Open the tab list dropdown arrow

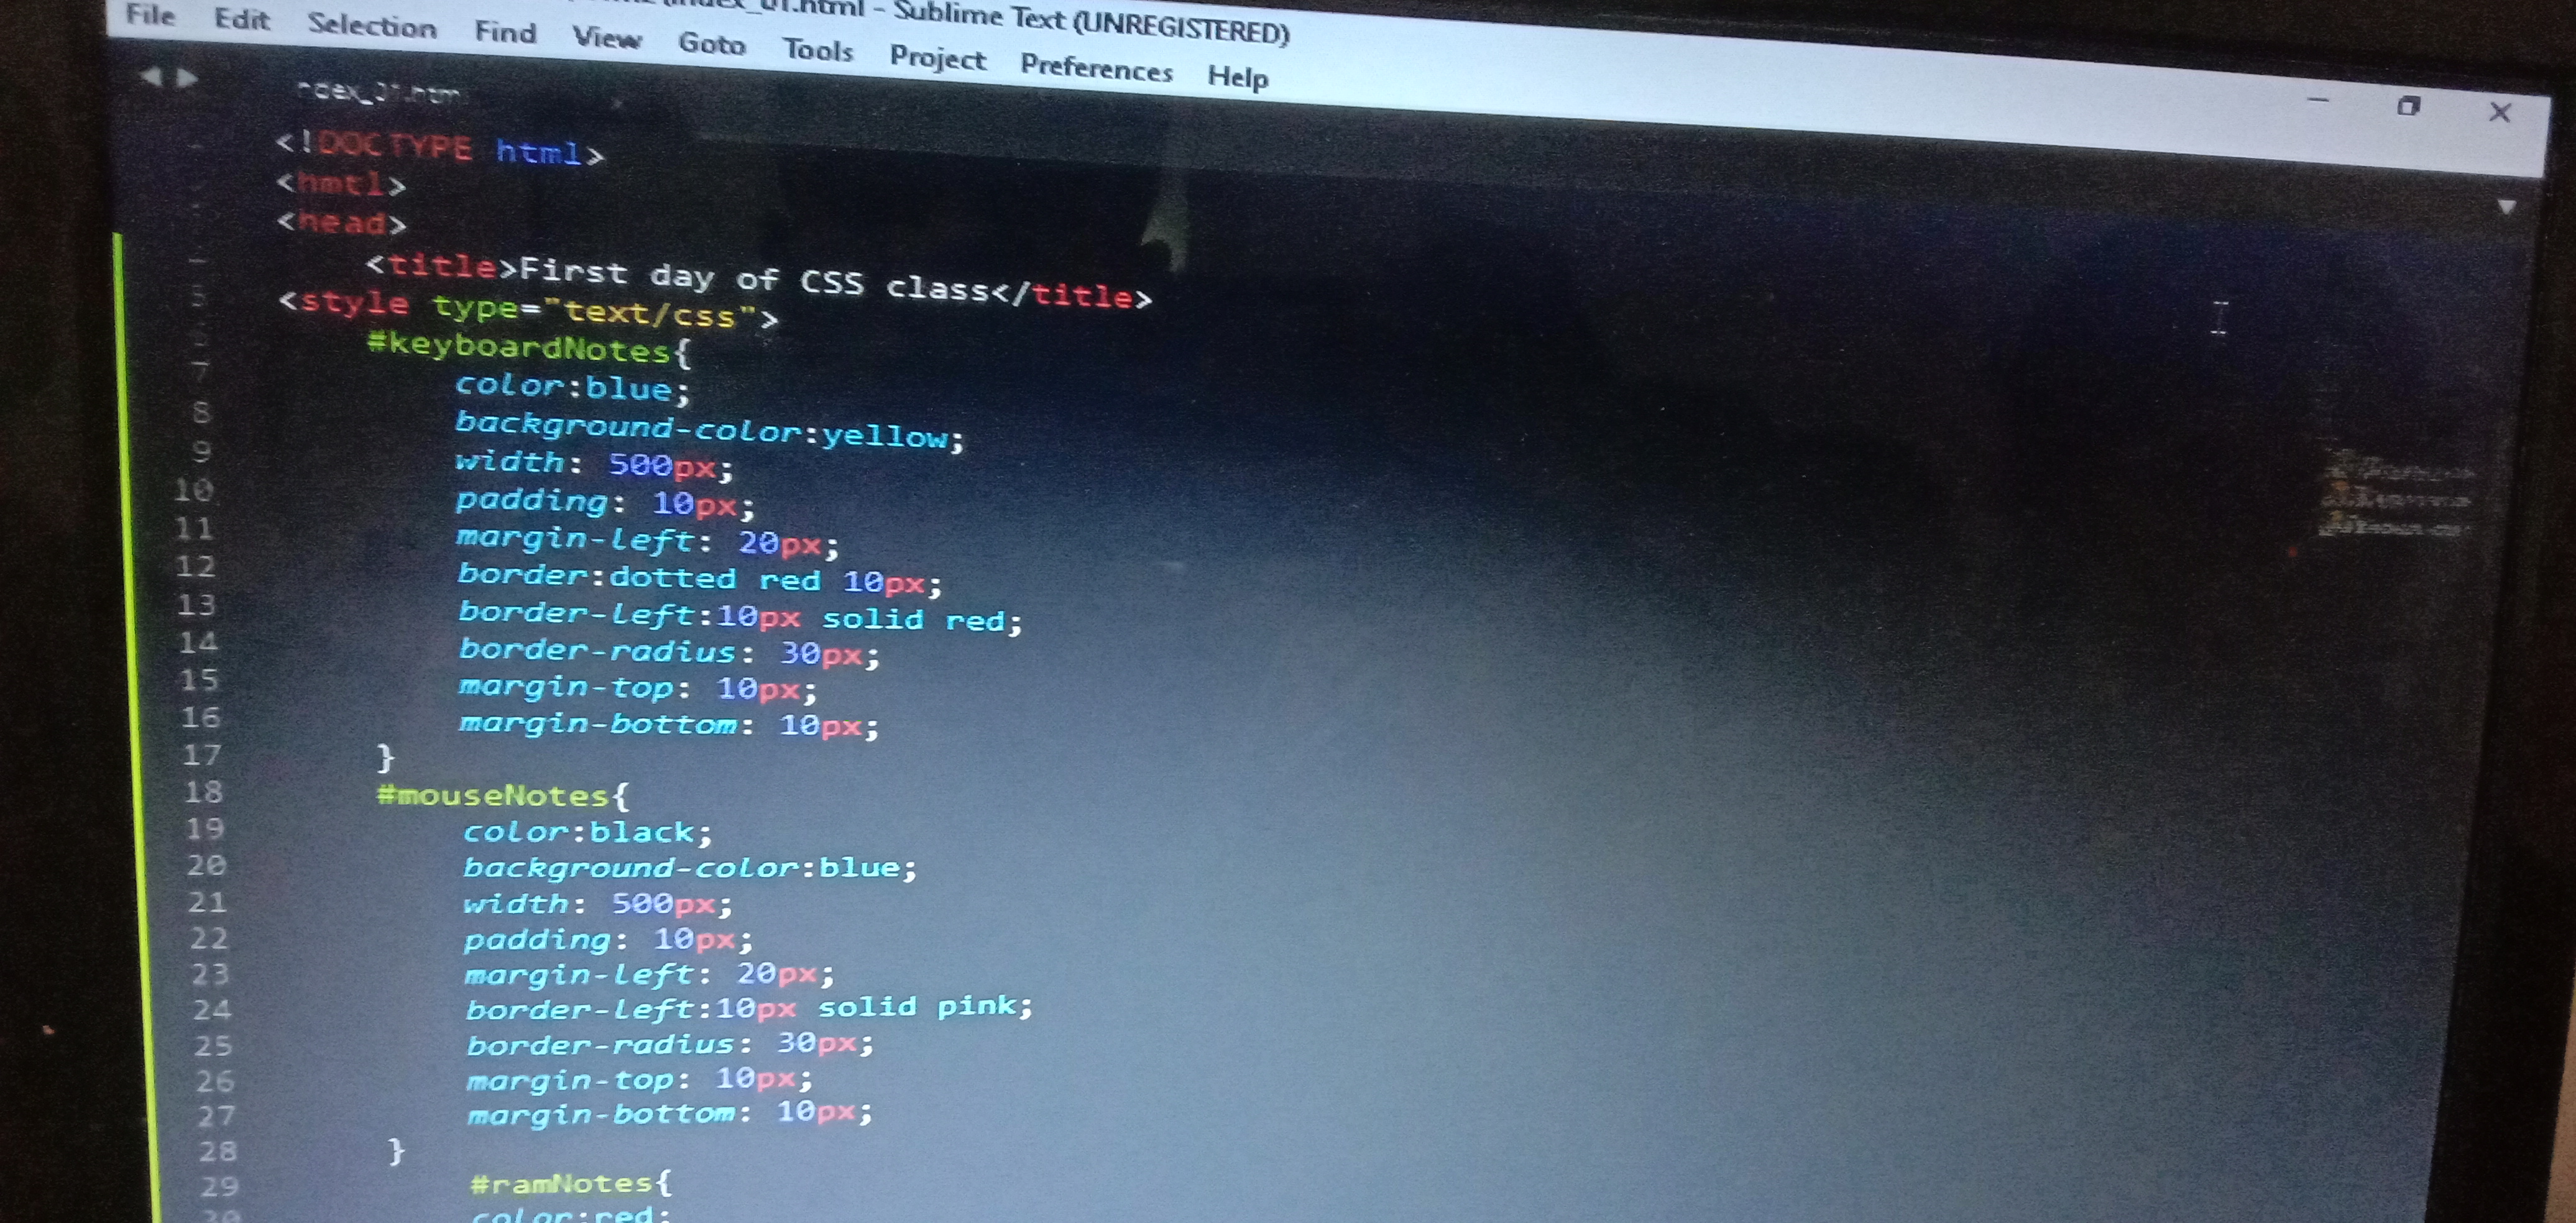2506,207
